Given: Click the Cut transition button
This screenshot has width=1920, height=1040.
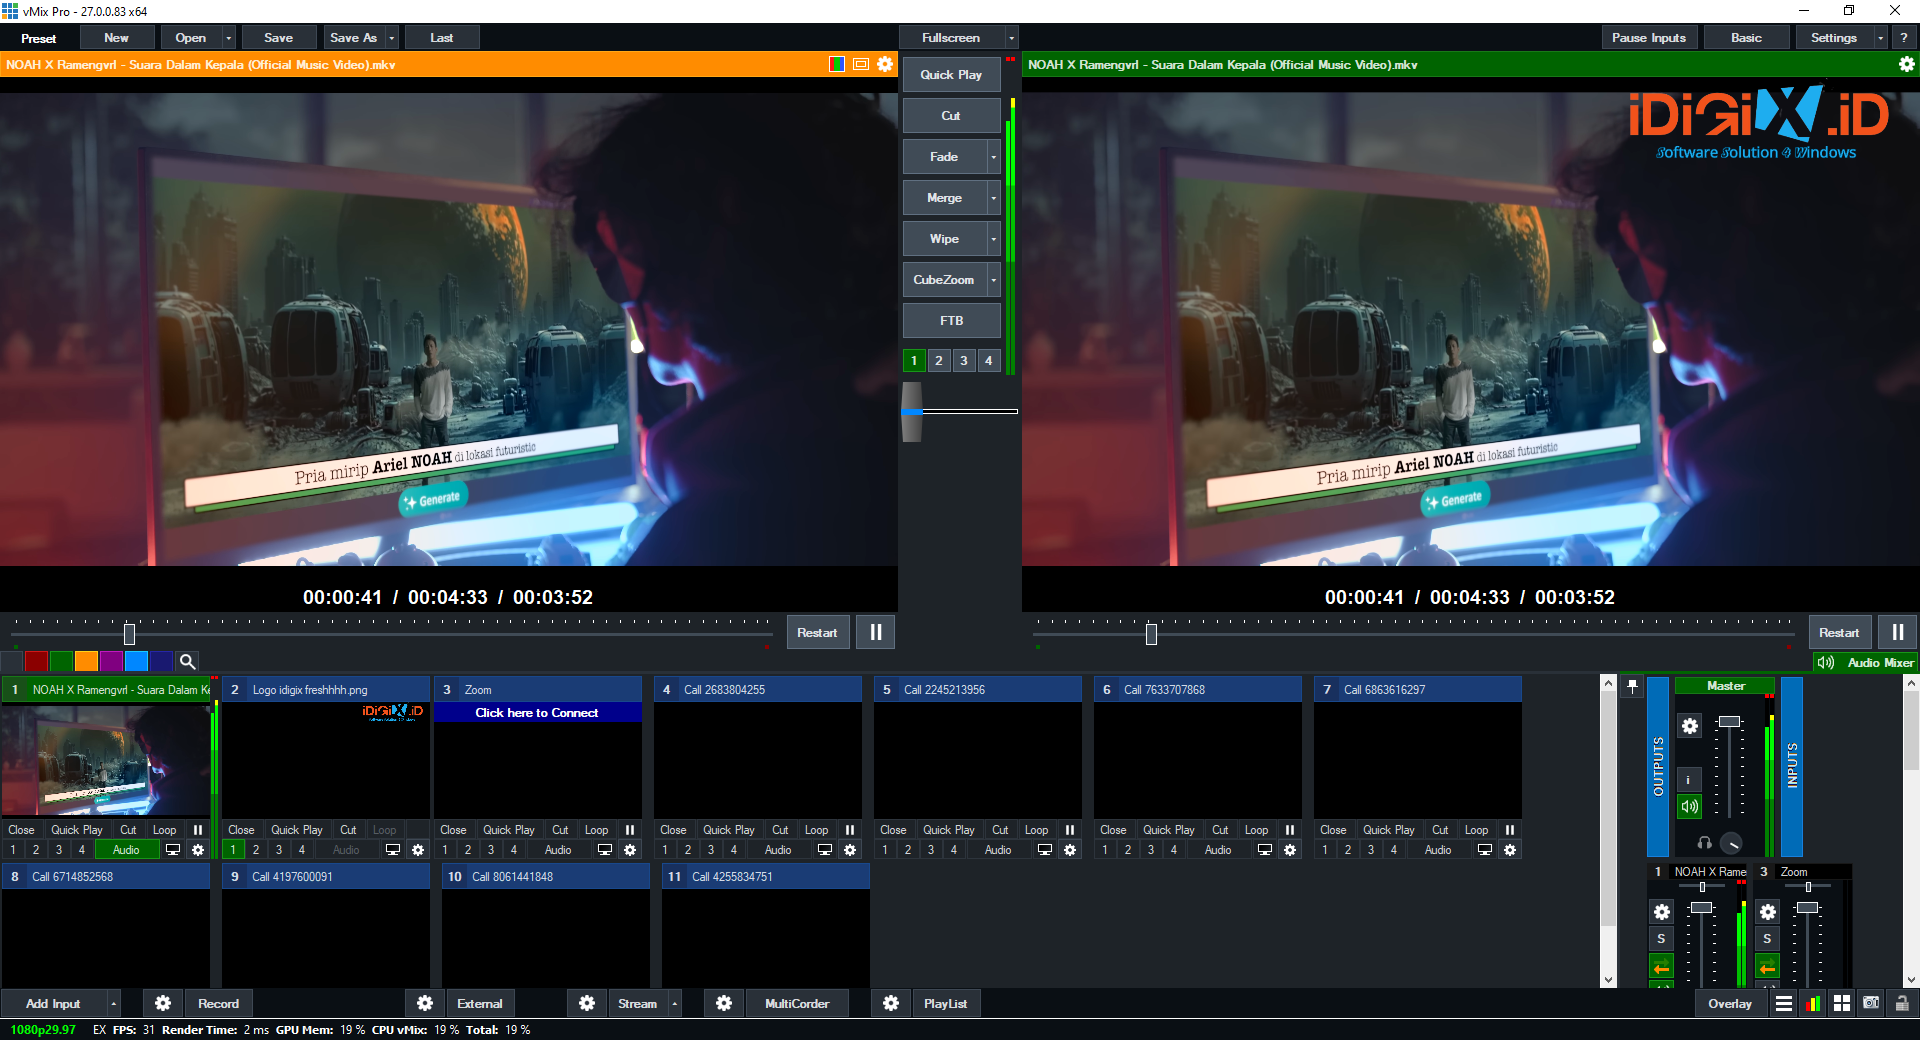Looking at the screenshot, I should (x=951, y=116).
